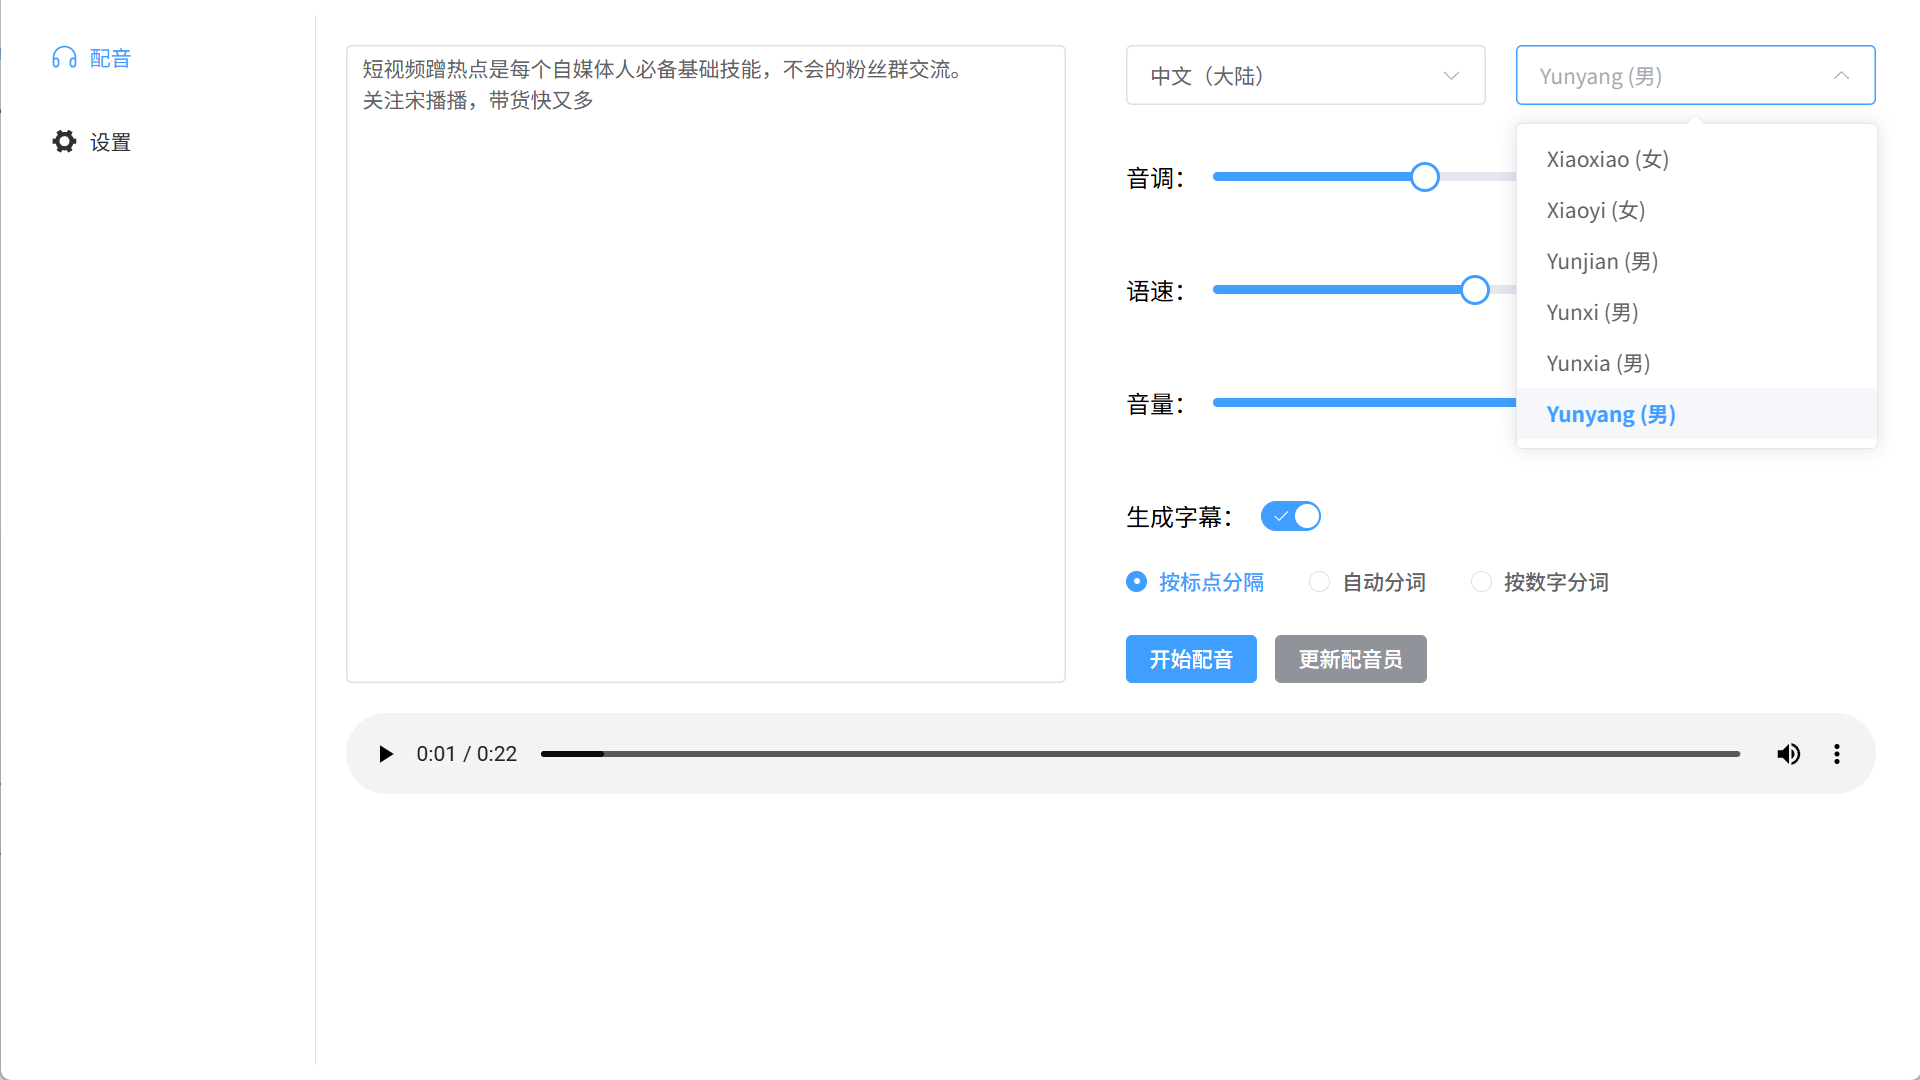This screenshot has width=1920, height=1080.
Task: Click the 配音 sidebar entry
Action: click(109, 57)
